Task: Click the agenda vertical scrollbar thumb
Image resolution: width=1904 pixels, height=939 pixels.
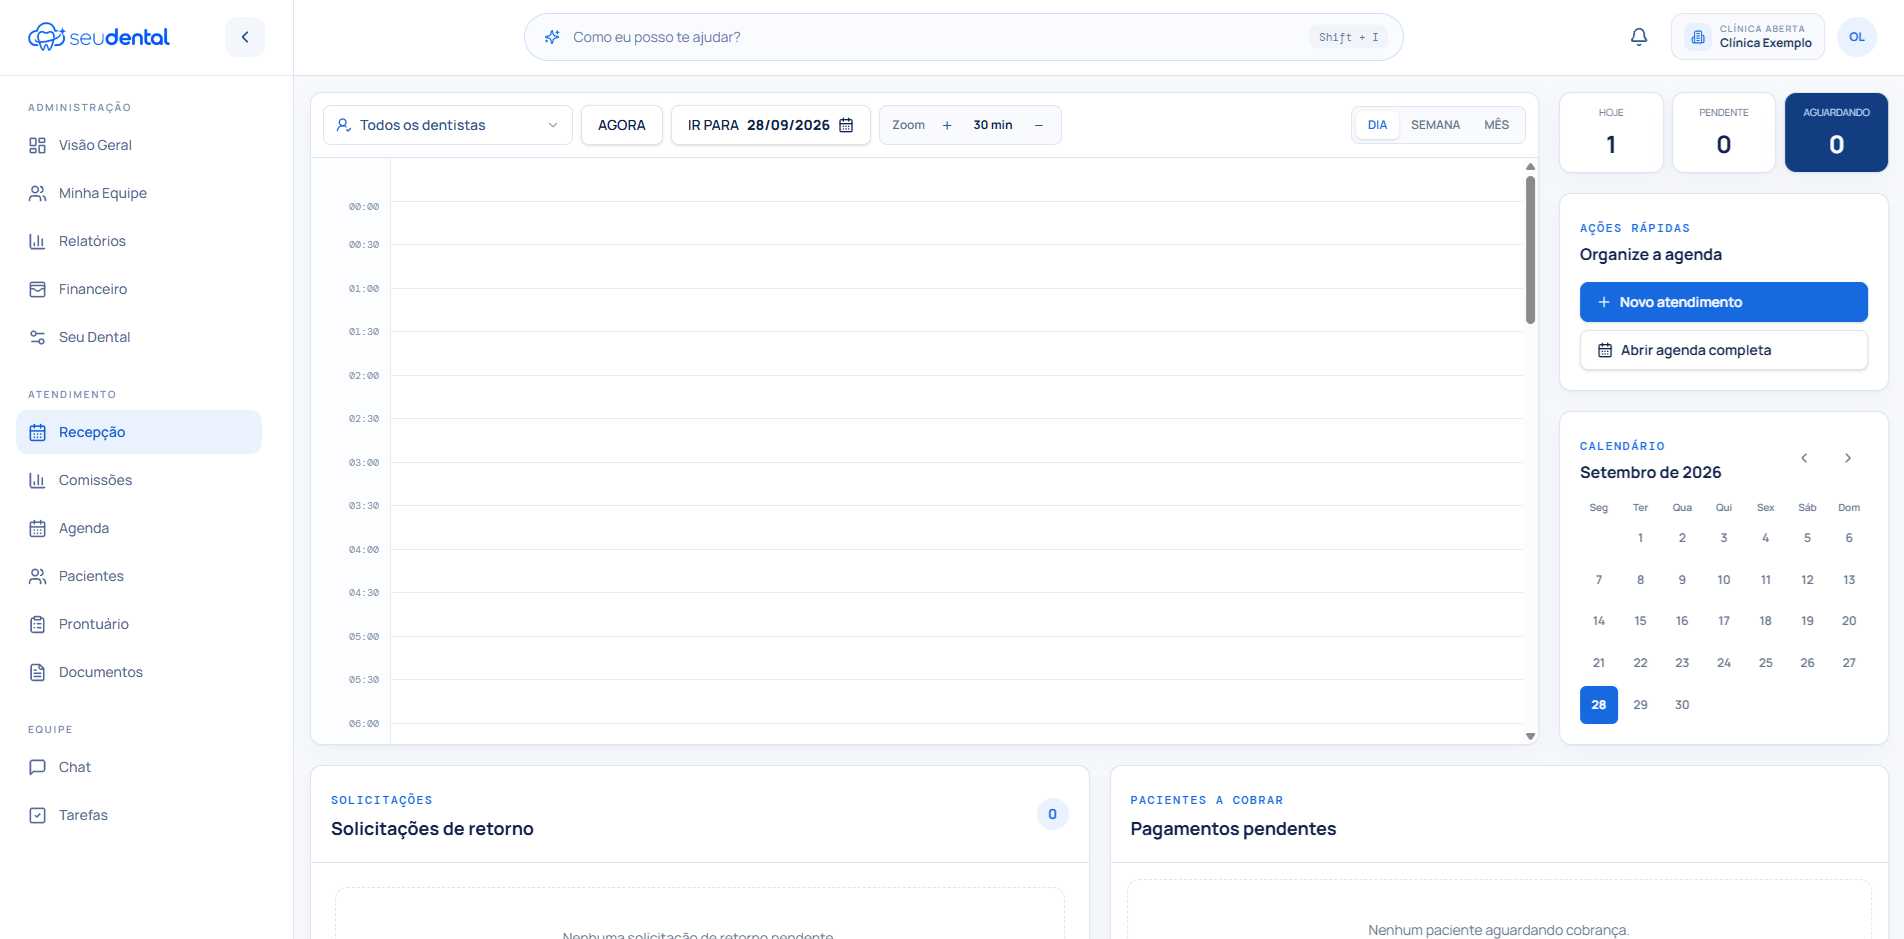Action: [1530, 250]
